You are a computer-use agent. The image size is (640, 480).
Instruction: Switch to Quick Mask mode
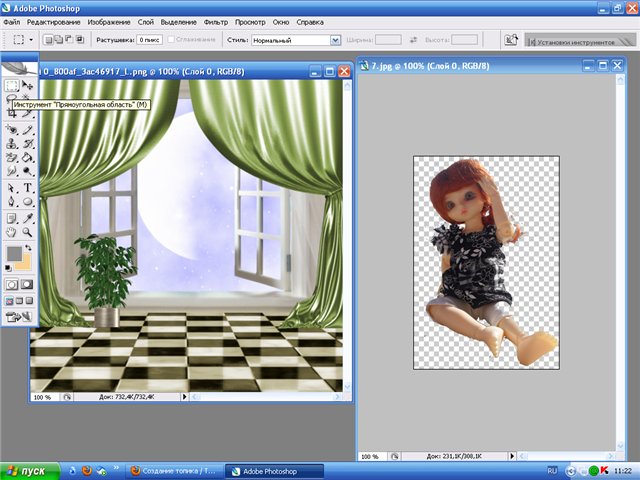[x=28, y=284]
